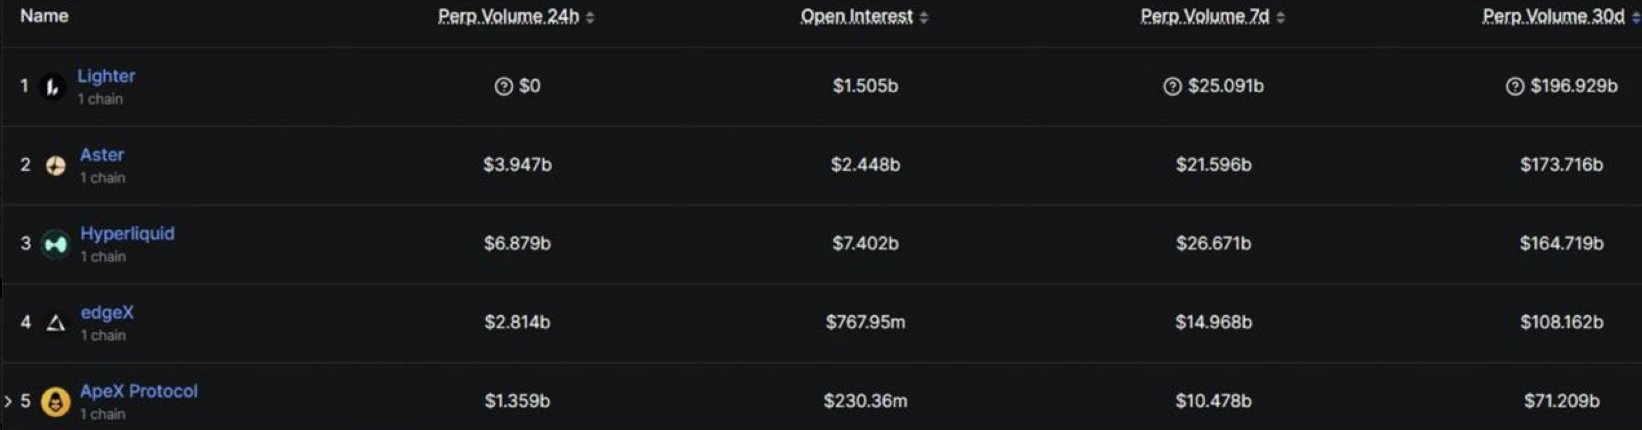This screenshot has width=1642, height=430.
Task: Open the edgeX protocol link
Action: coord(107,313)
